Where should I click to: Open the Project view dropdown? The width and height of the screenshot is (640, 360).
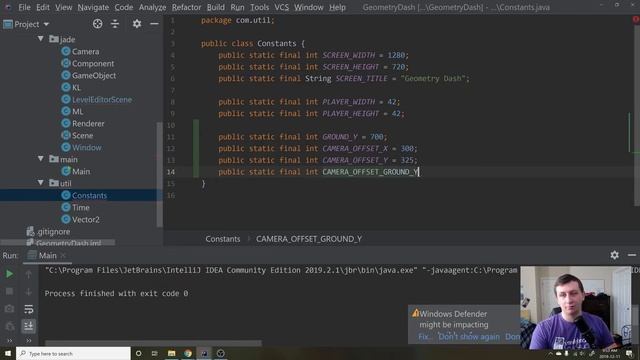(47, 24)
